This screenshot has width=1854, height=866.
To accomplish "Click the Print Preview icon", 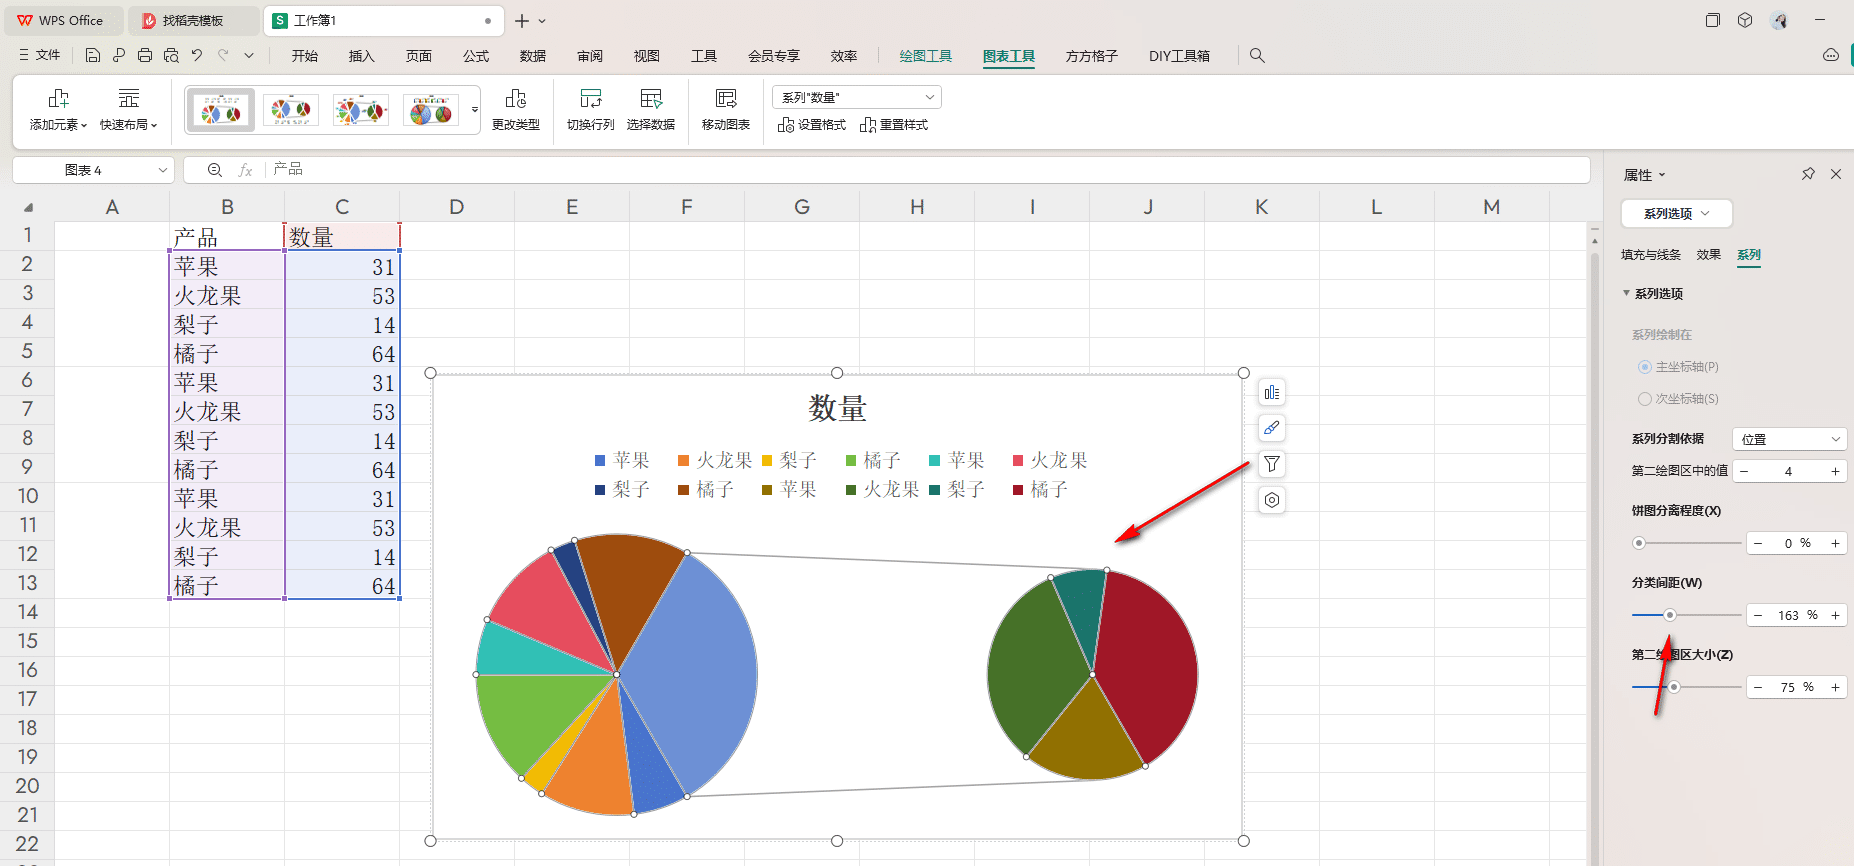I will coord(171,56).
